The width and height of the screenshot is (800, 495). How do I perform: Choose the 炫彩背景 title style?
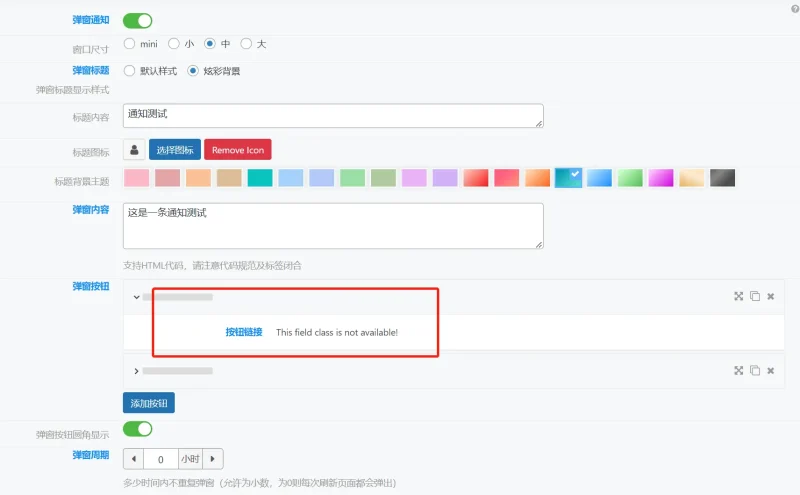point(193,71)
